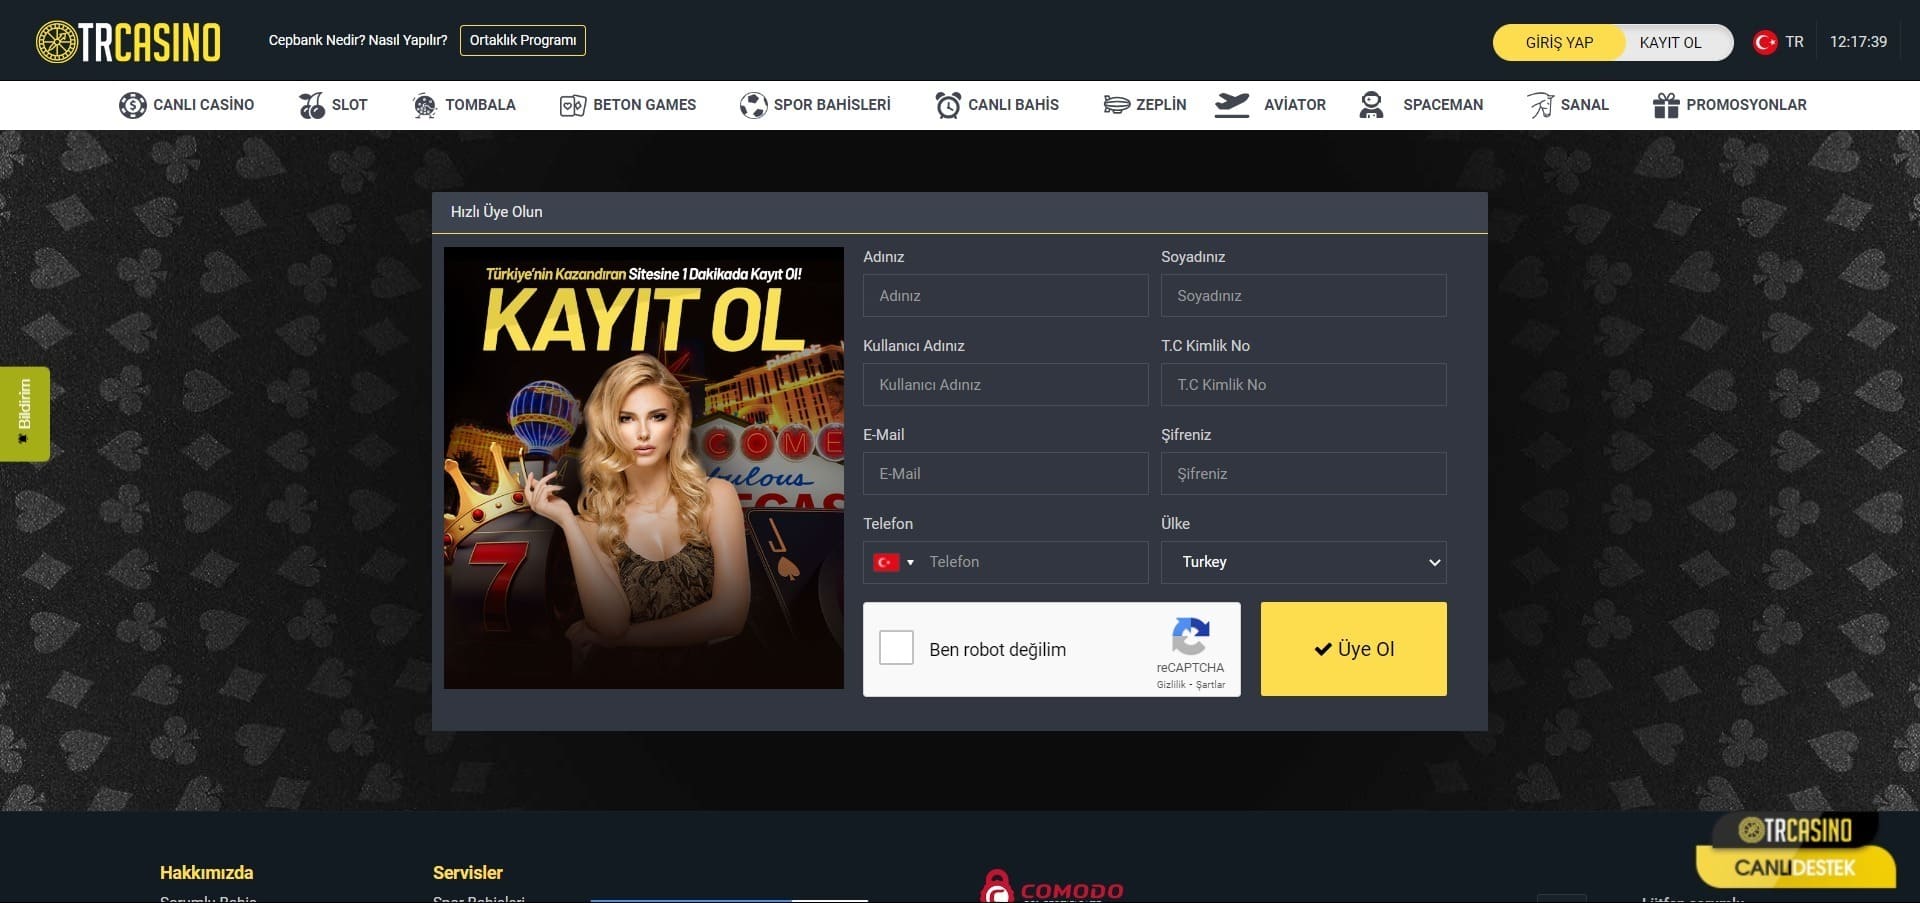This screenshot has height=903, width=1920.
Task: Click the Spor Bahisleri soccer ball icon
Action: click(753, 105)
